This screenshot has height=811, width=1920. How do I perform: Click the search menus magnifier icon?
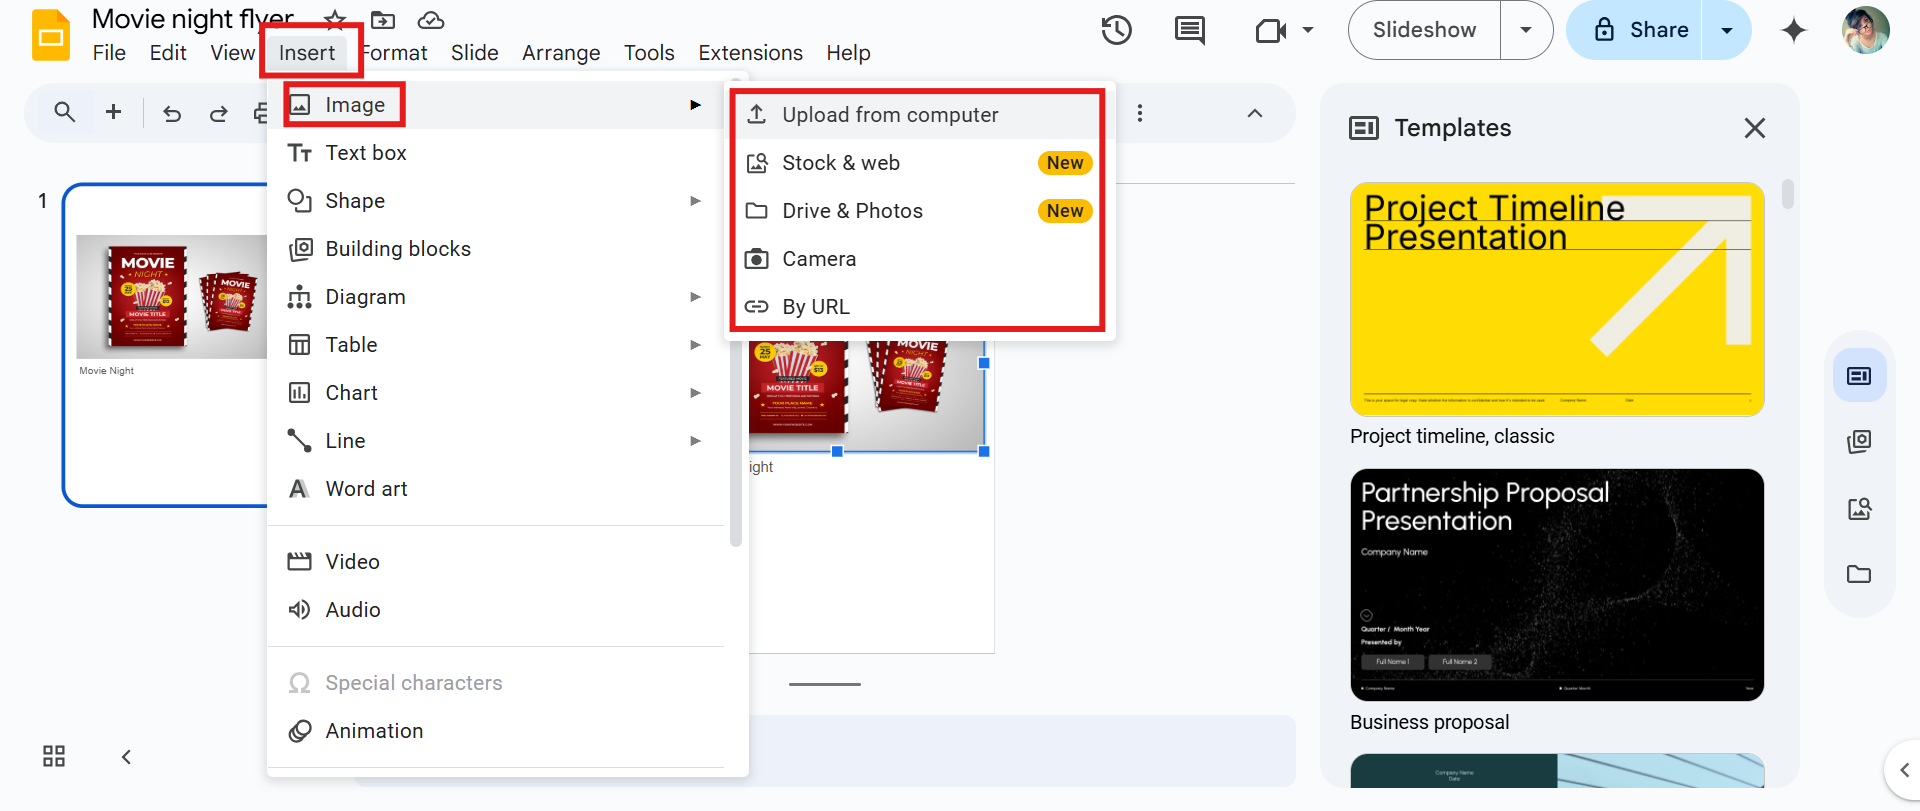coord(64,113)
